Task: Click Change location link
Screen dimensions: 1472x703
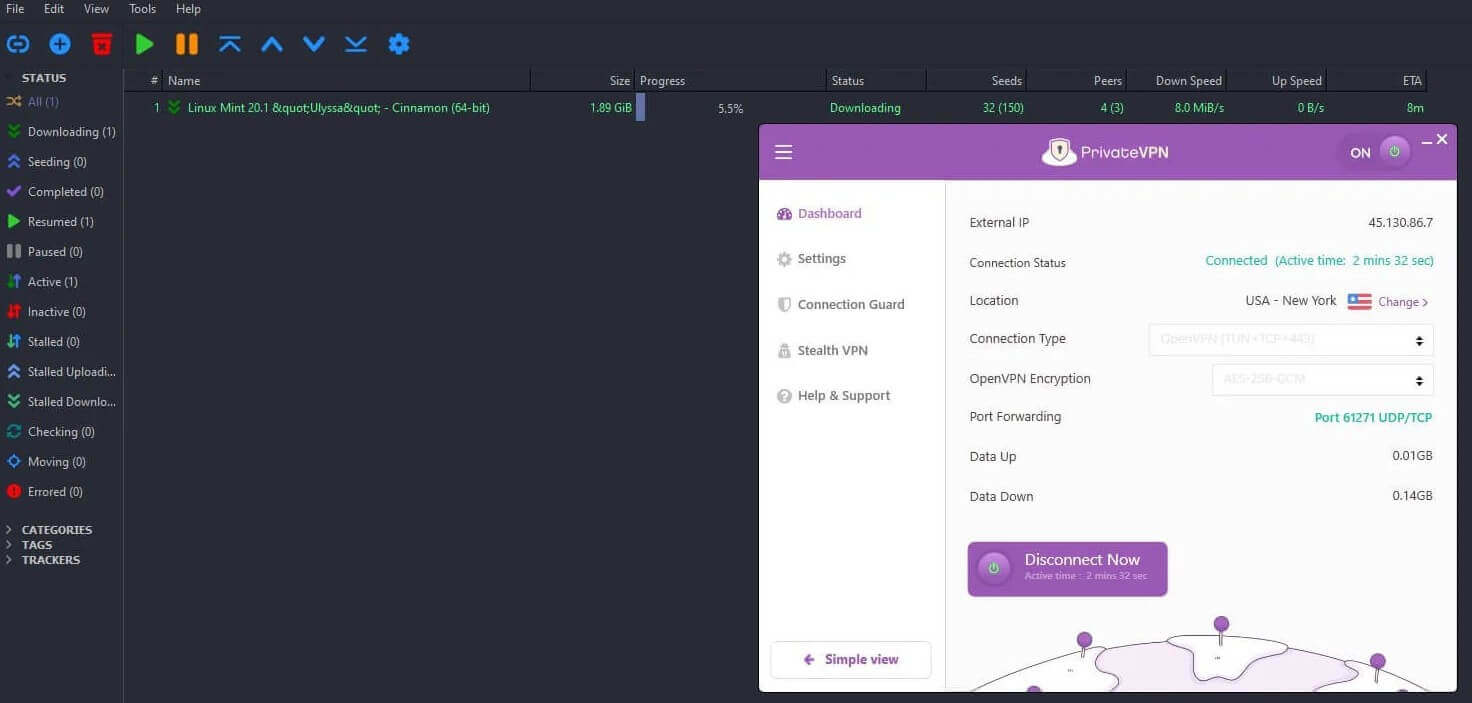Action: [1403, 302]
